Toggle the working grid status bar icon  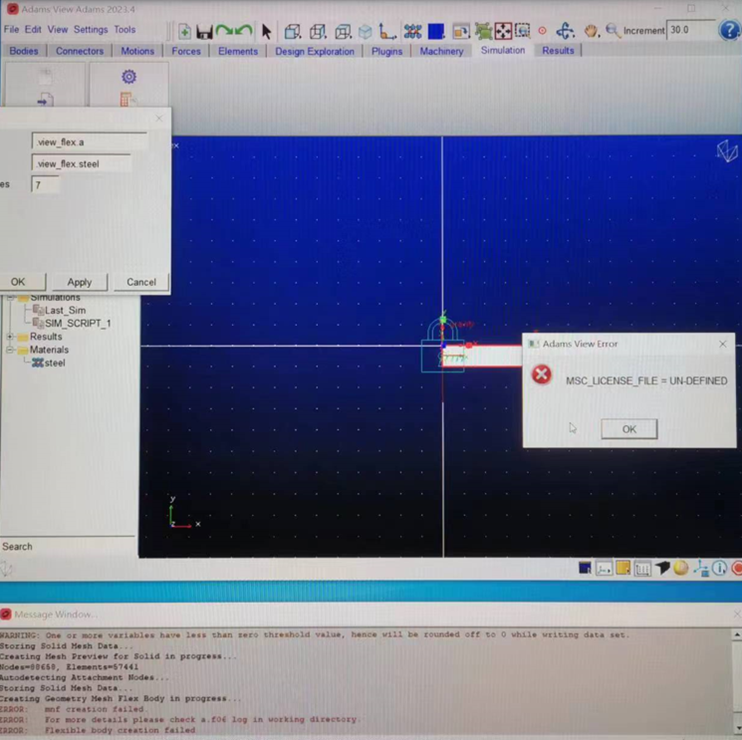(x=642, y=568)
